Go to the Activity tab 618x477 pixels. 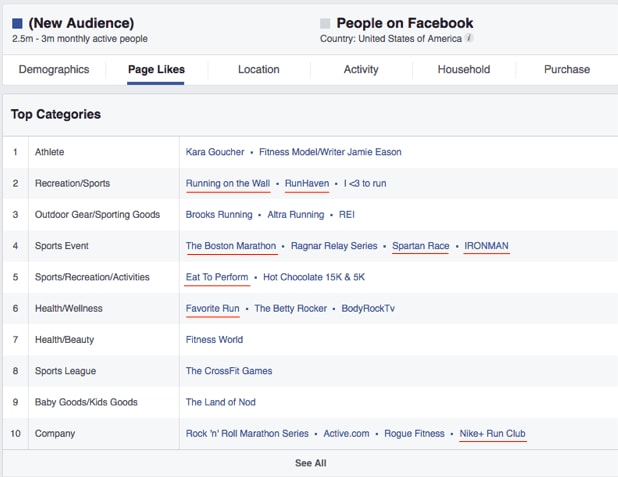click(x=361, y=69)
